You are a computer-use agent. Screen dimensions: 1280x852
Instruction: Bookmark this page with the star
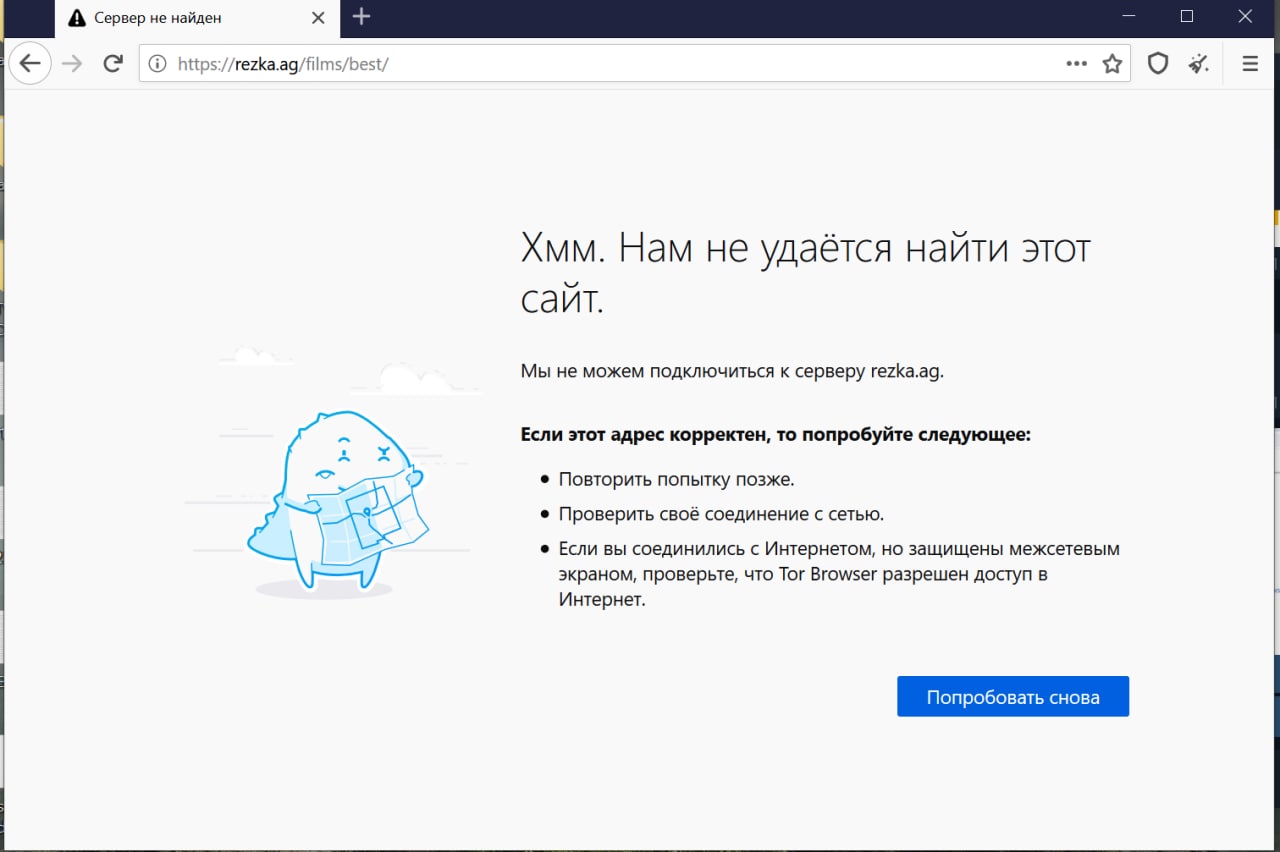(1112, 64)
